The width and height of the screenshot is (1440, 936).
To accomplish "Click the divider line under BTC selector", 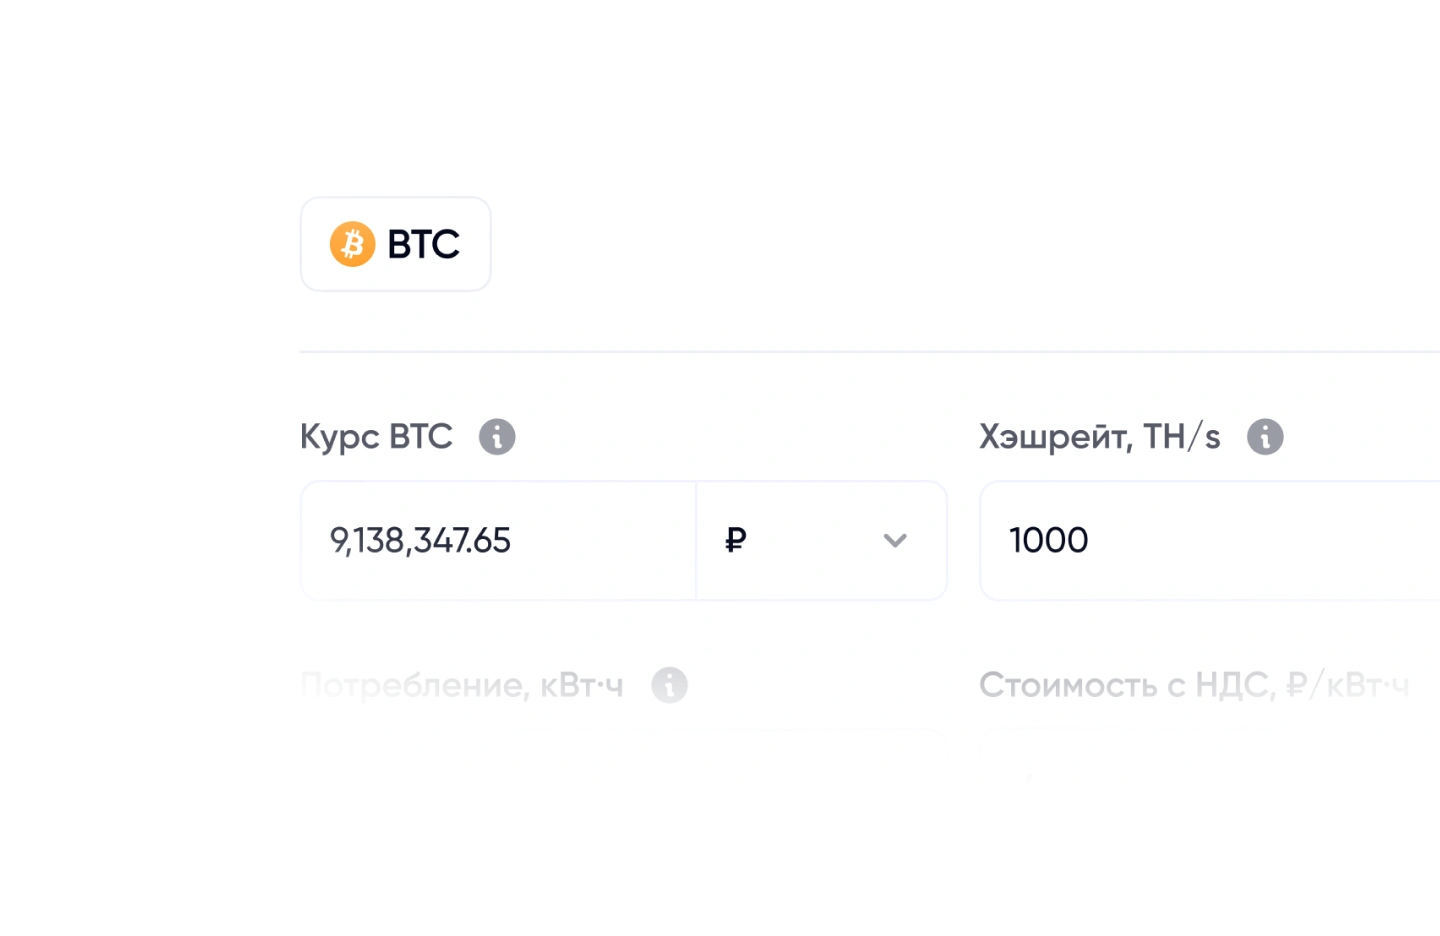I will tap(860, 352).
